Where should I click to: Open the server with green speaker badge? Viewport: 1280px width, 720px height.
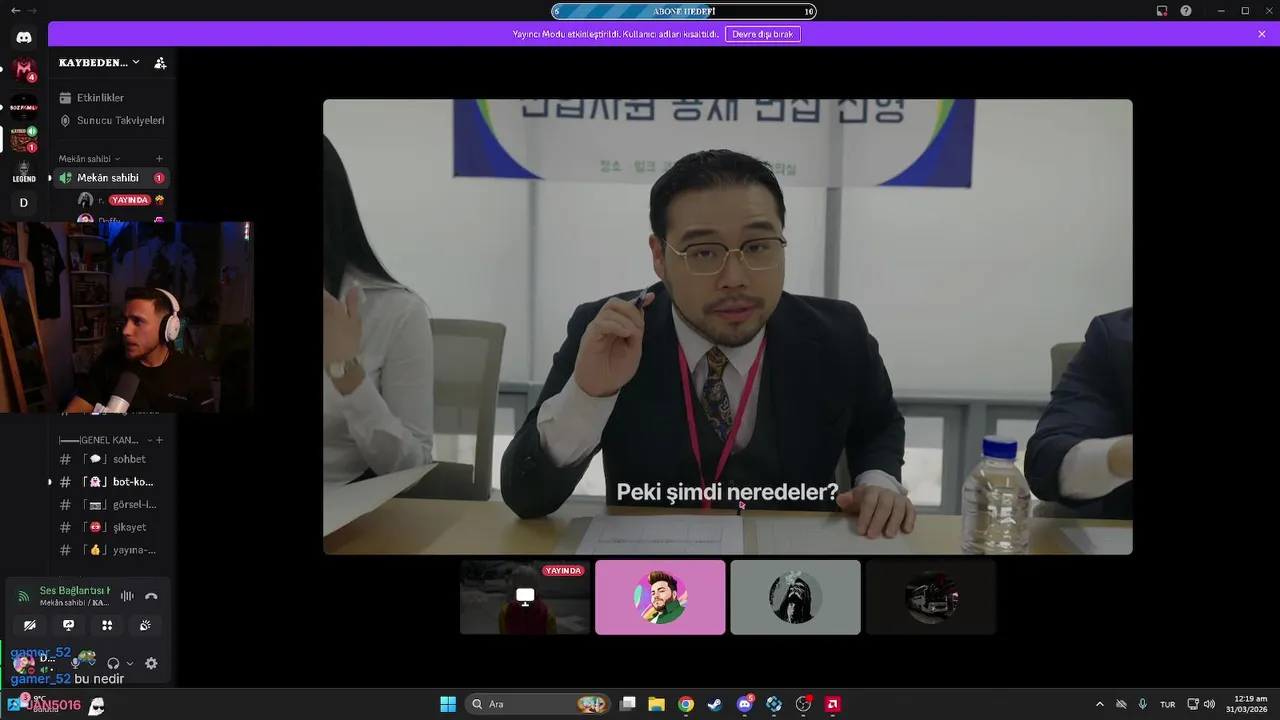(22, 139)
